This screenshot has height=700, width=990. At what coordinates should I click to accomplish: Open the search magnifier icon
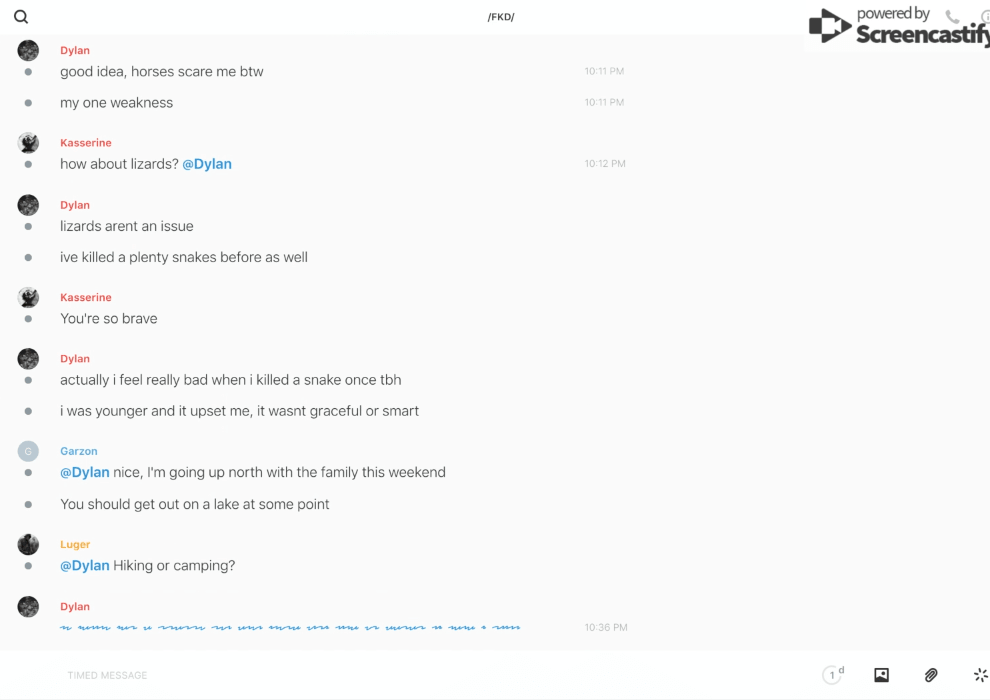(x=21, y=17)
